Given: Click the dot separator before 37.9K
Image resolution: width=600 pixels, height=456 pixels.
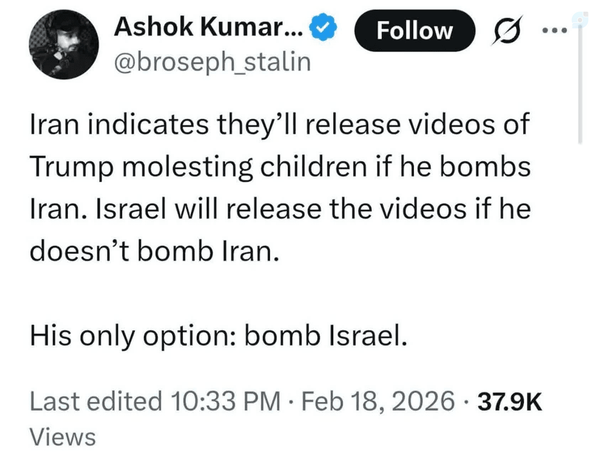Looking at the screenshot, I should pos(473,402).
